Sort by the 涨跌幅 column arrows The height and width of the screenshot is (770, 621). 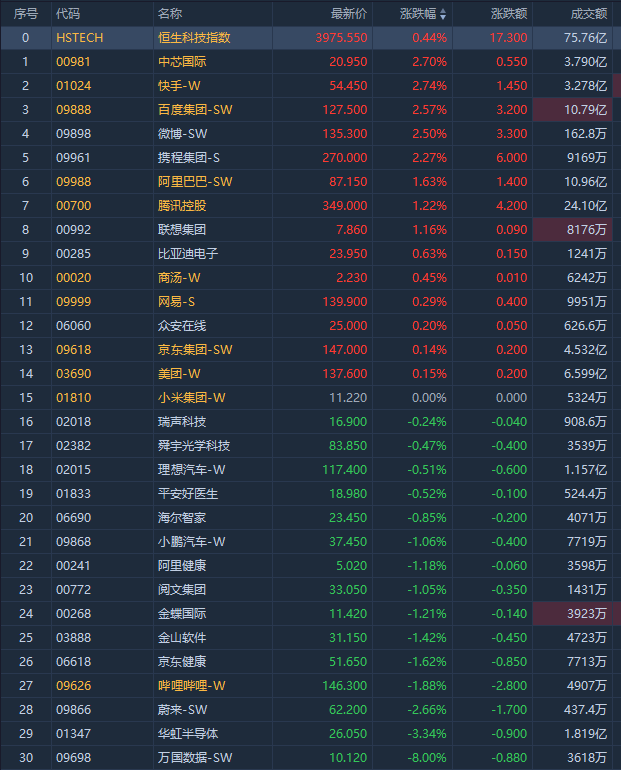[x=443, y=14]
